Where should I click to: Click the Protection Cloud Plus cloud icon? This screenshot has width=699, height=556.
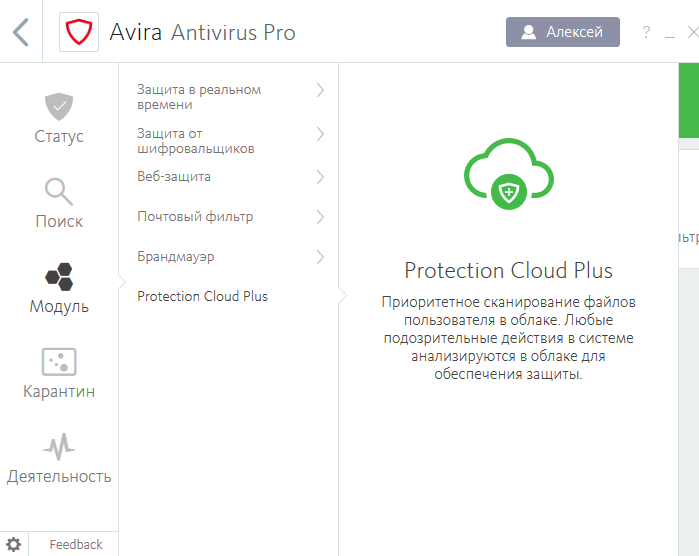[509, 174]
